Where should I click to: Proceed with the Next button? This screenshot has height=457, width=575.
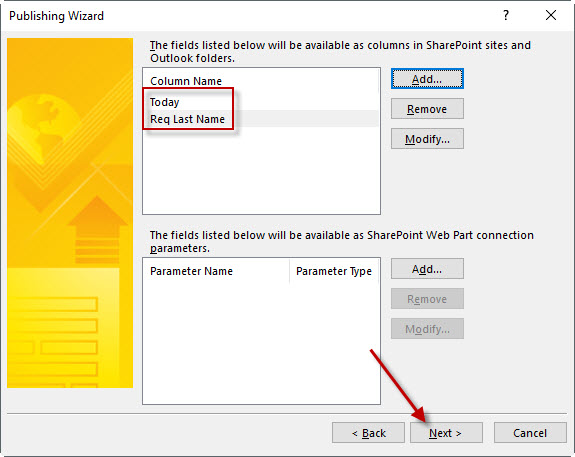pyautogui.click(x=446, y=433)
